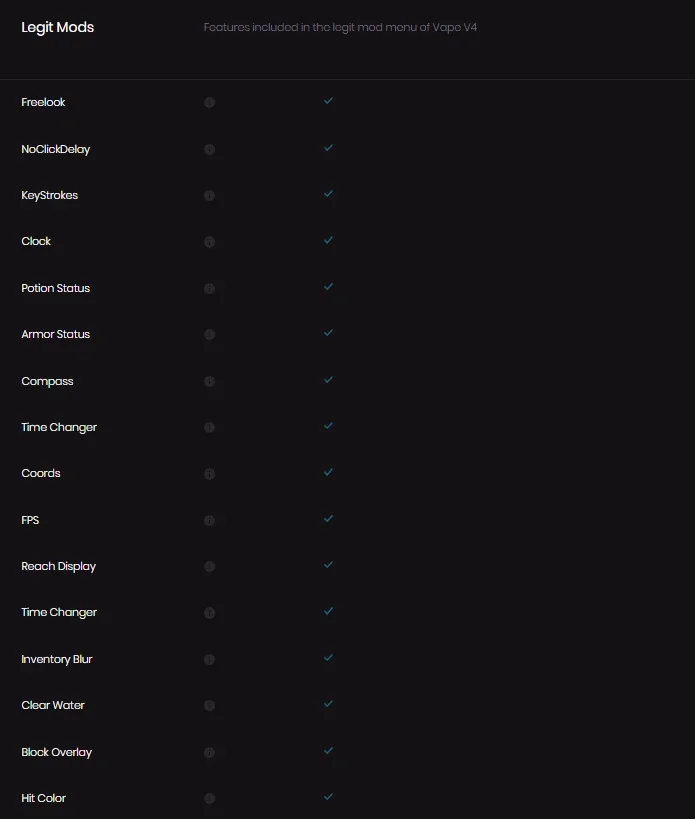Show info for Clock feature
This screenshot has height=819, width=695.
[209, 242]
